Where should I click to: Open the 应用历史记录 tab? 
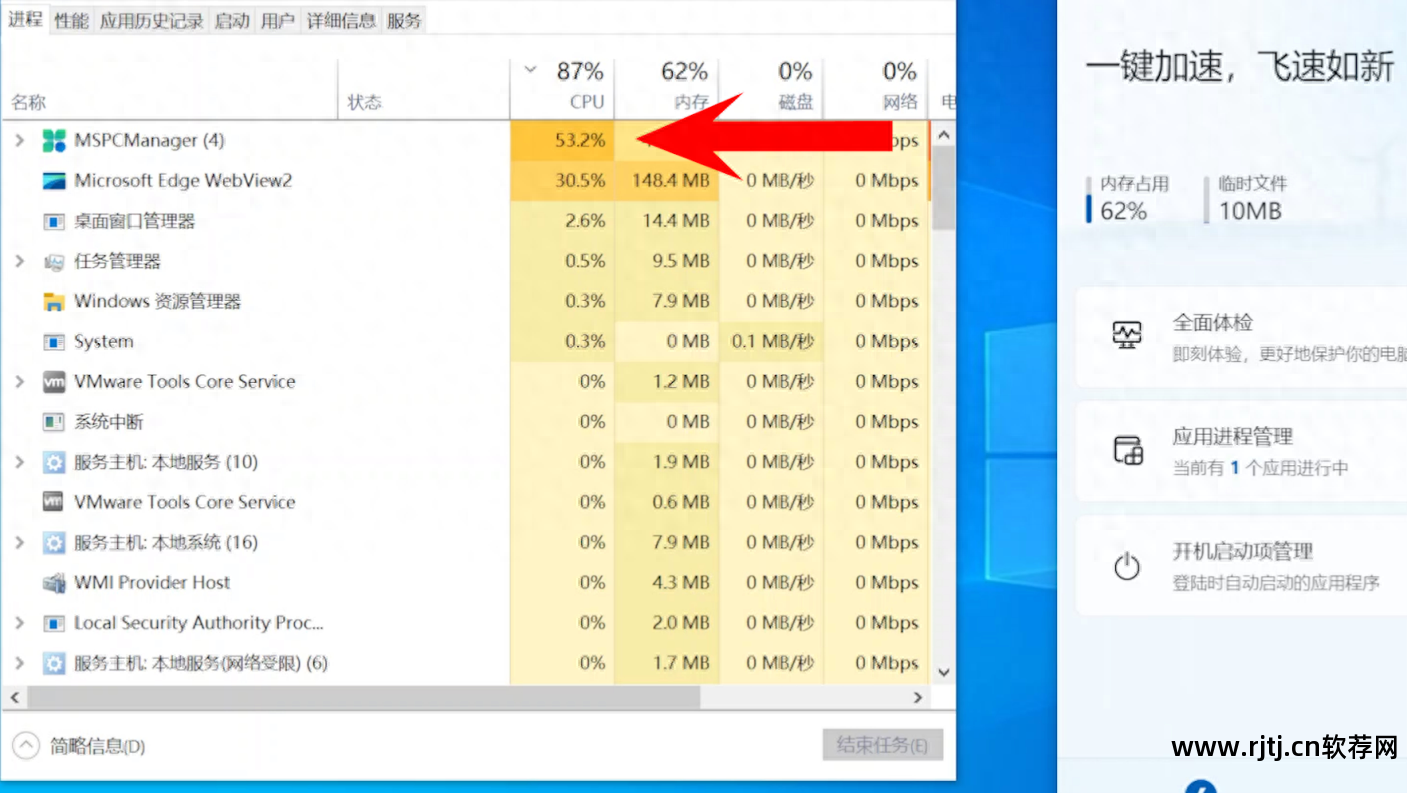click(x=152, y=20)
